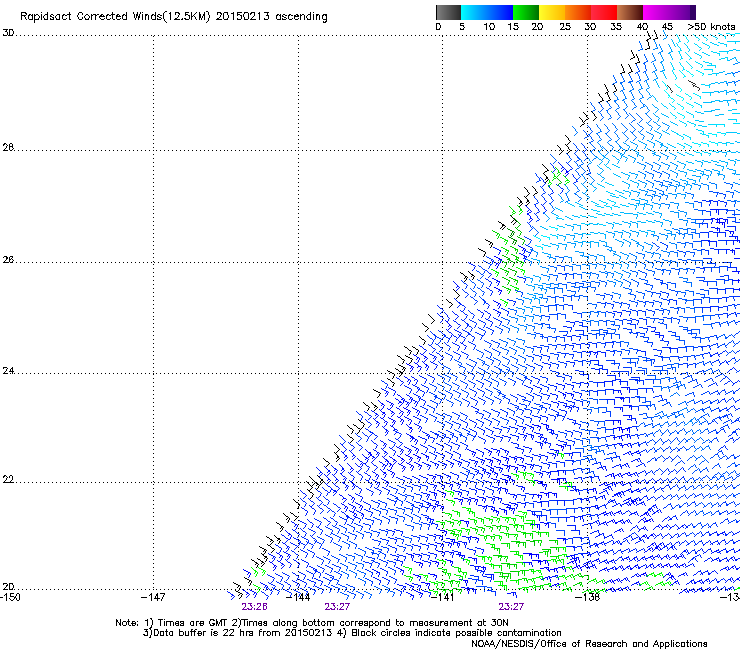740x650 pixels.
Task: Click the latitude label '22'
Action: coord(8,480)
